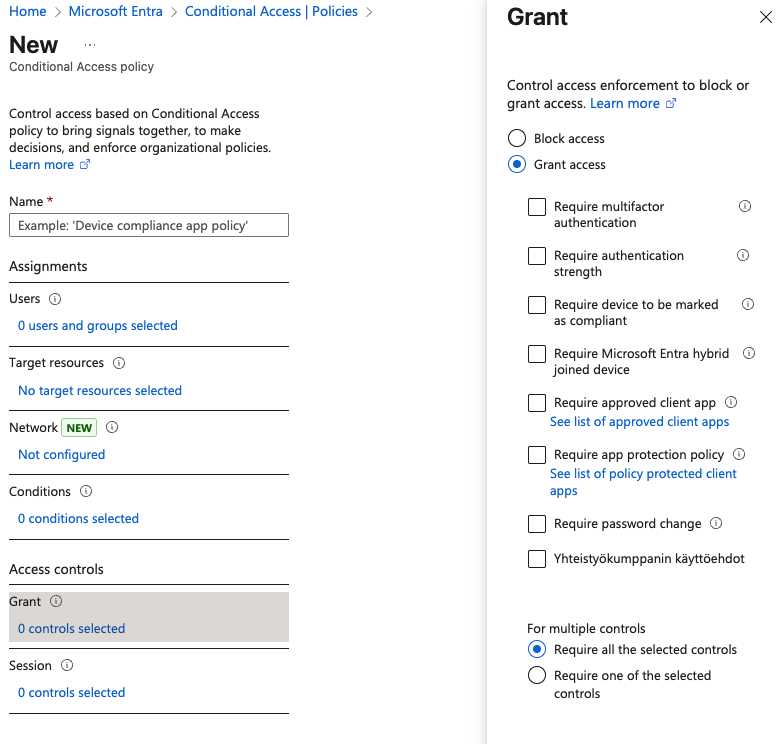Enable Require device to be marked as compliant
This screenshot has height=744, width=779.
537,304
